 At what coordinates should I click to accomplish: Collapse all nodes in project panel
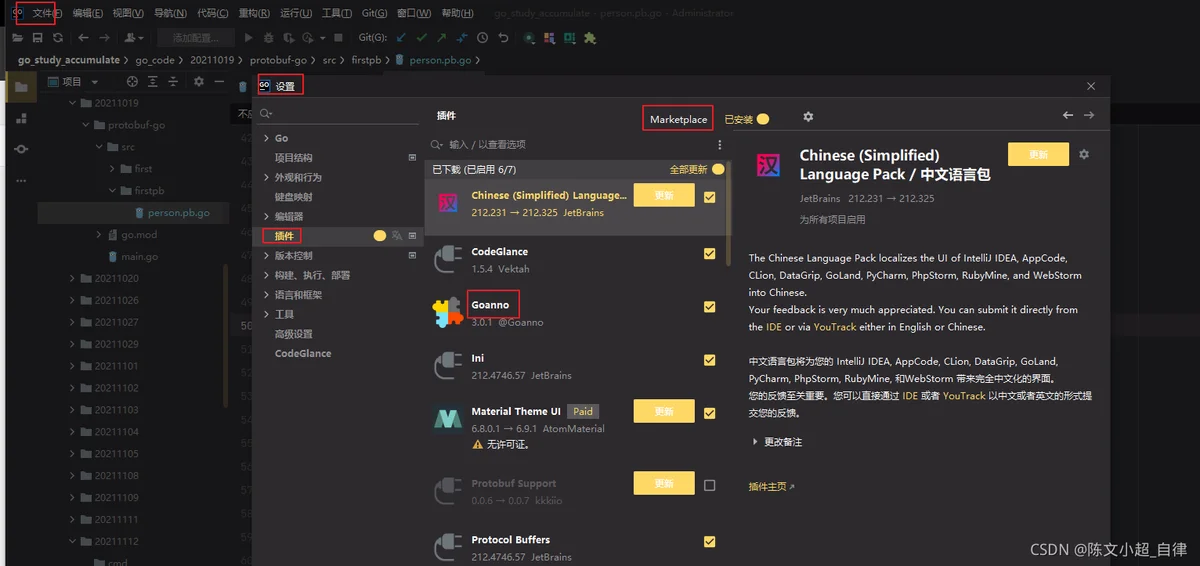tap(175, 82)
